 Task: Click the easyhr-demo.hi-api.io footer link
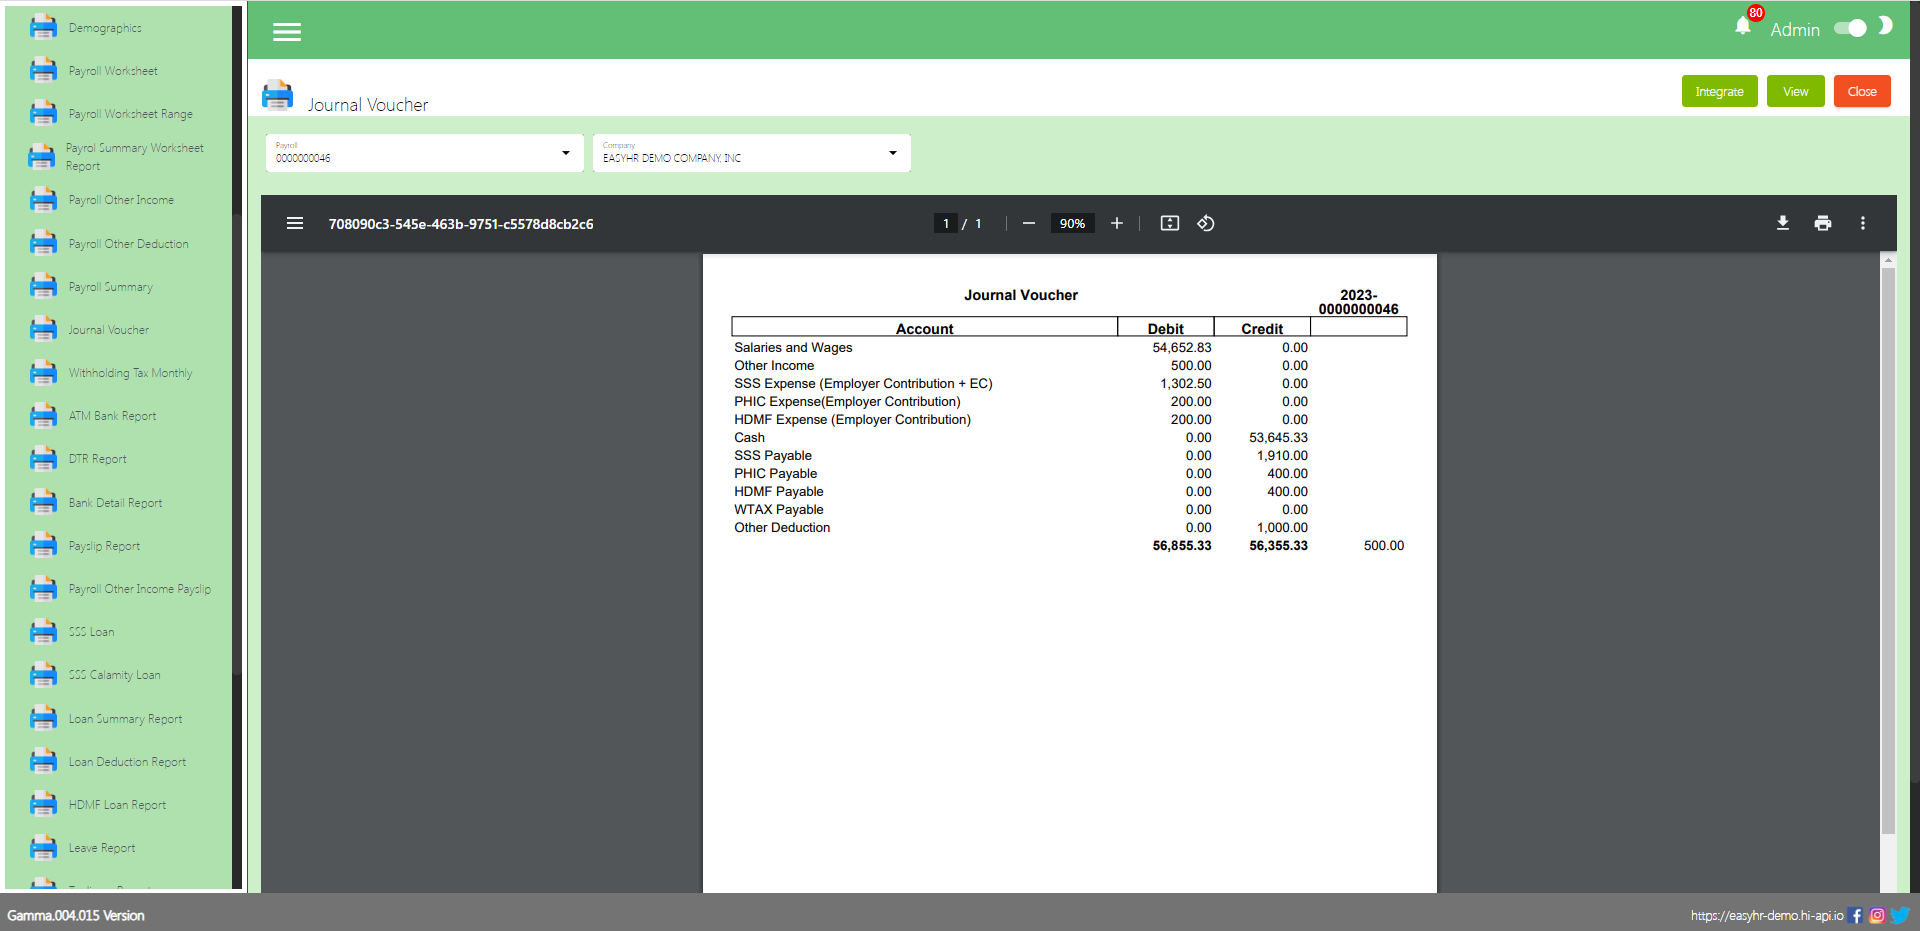pyautogui.click(x=1766, y=915)
